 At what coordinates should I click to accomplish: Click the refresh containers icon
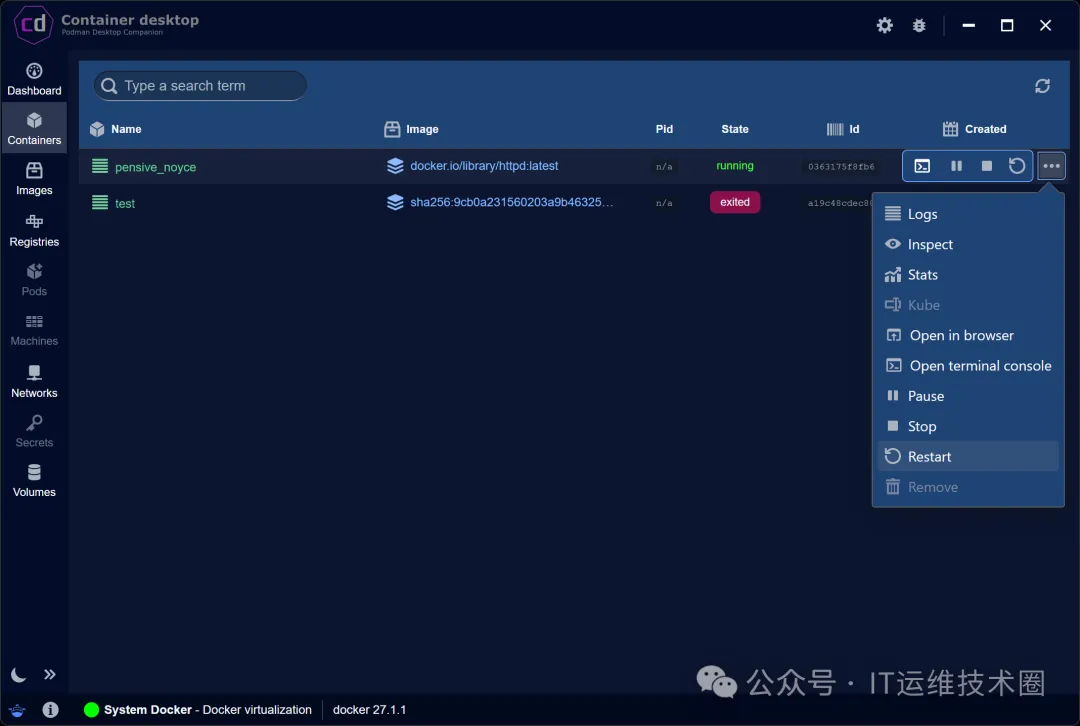pyautogui.click(x=1042, y=86)
